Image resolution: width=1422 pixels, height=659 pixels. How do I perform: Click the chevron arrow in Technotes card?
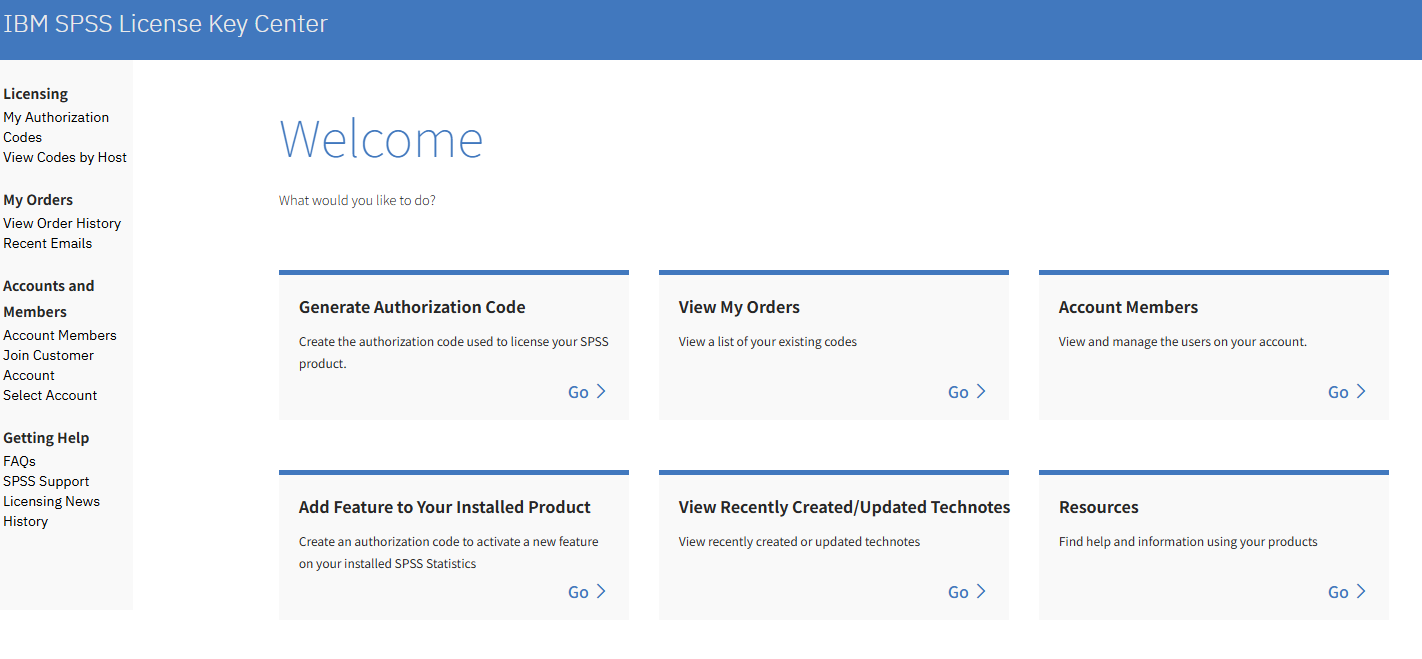pos(981,591)
